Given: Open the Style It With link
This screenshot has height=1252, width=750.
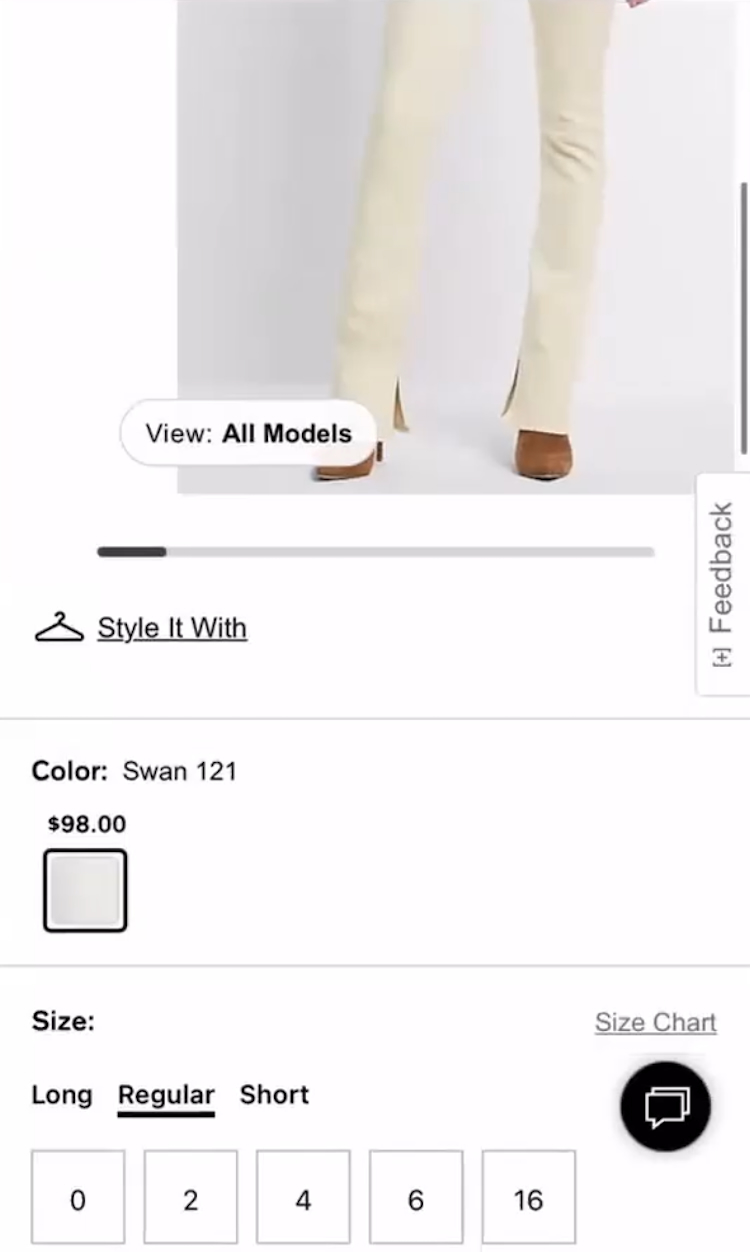Looking at the screenshot, I should [x=172, y=628].
